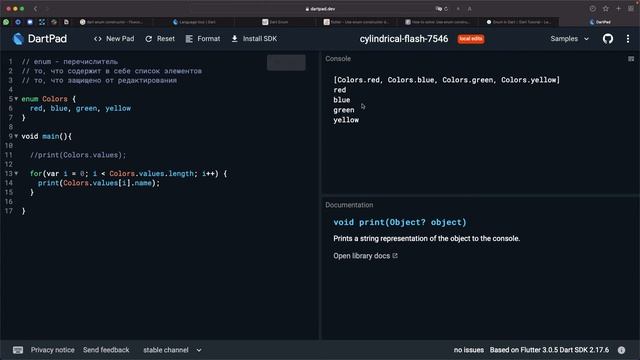Viewport: 640px width, 360px height.
Task: Click the commented //print(Colors.values) line
Action: (x=78, y=155)
